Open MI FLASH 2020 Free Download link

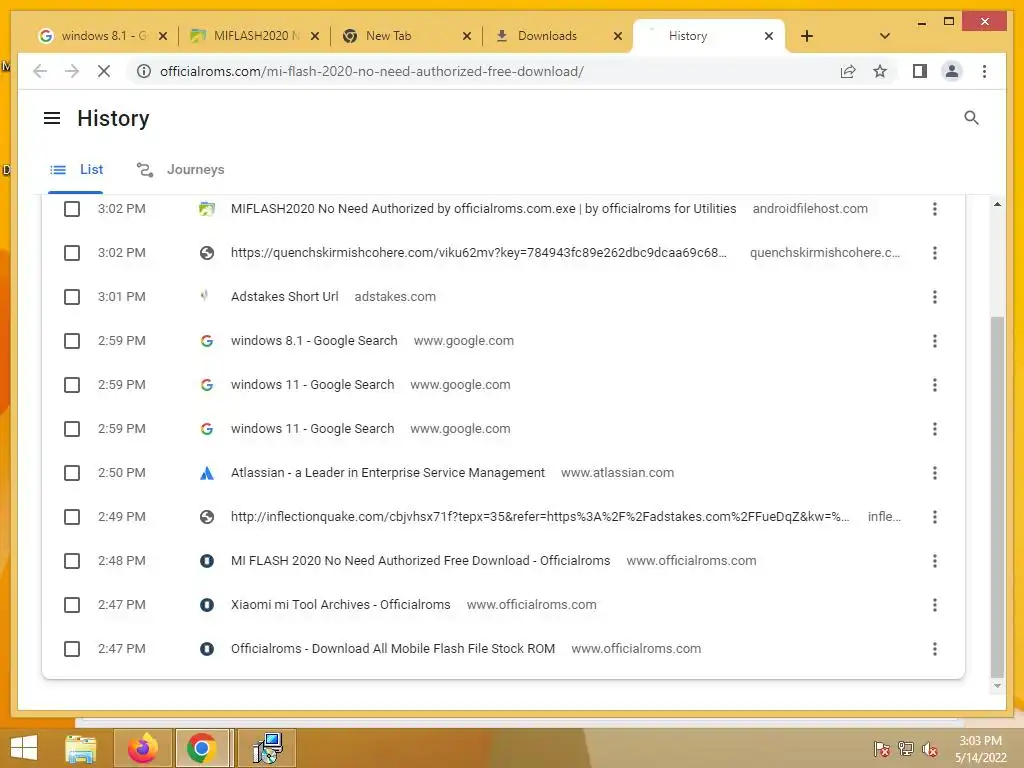pos(421,561)
